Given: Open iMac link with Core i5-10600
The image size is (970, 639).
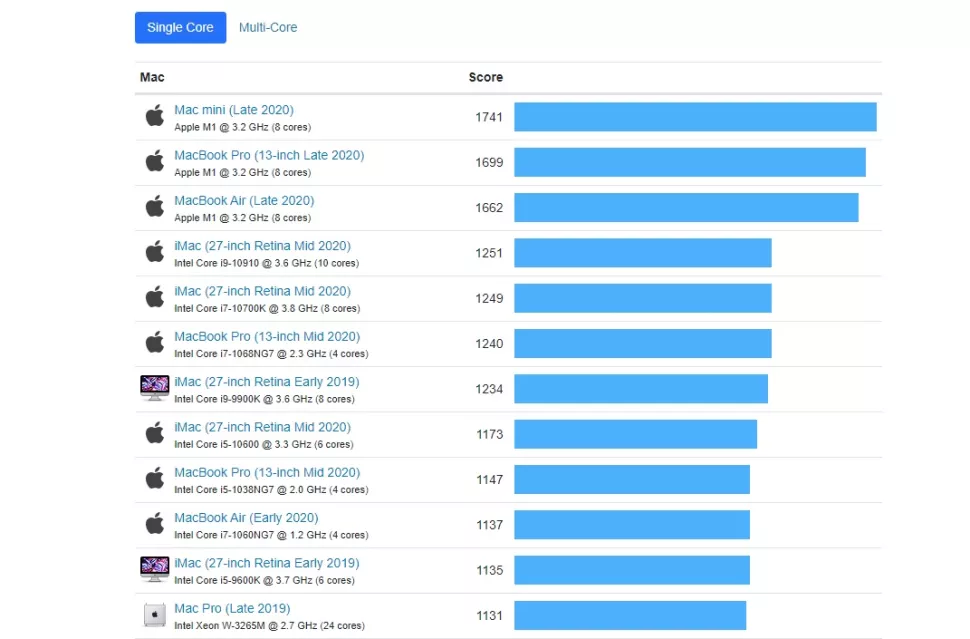Looking at the screenshot, I should pos(262,427).
